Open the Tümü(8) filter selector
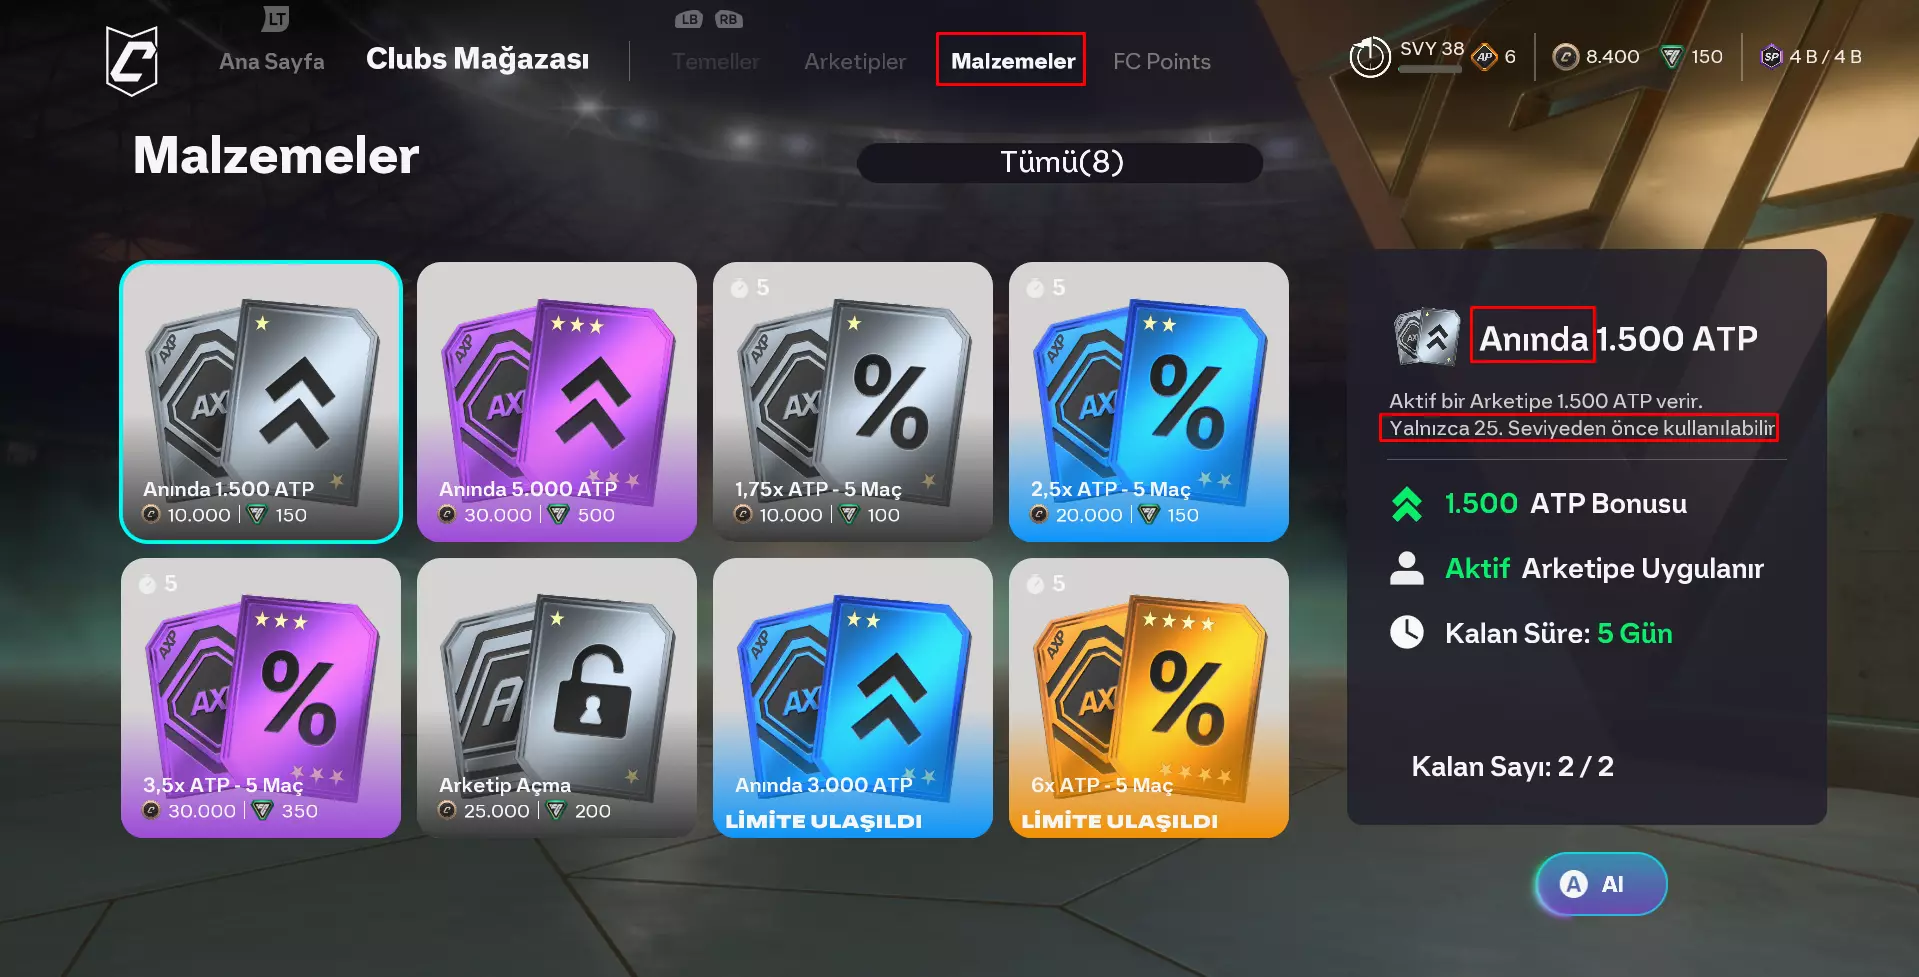Screen dimensions: 1919x977 [x=1060, y=162]
